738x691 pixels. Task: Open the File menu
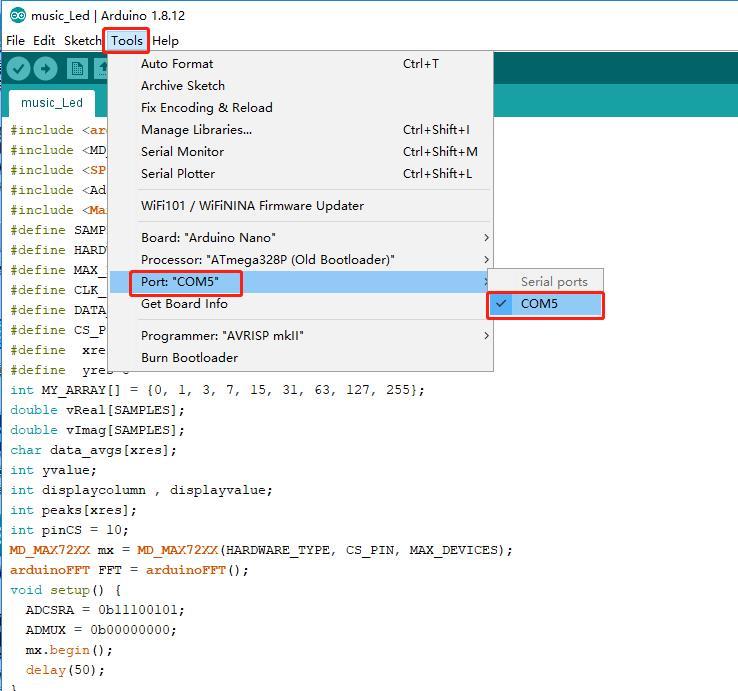15,41
